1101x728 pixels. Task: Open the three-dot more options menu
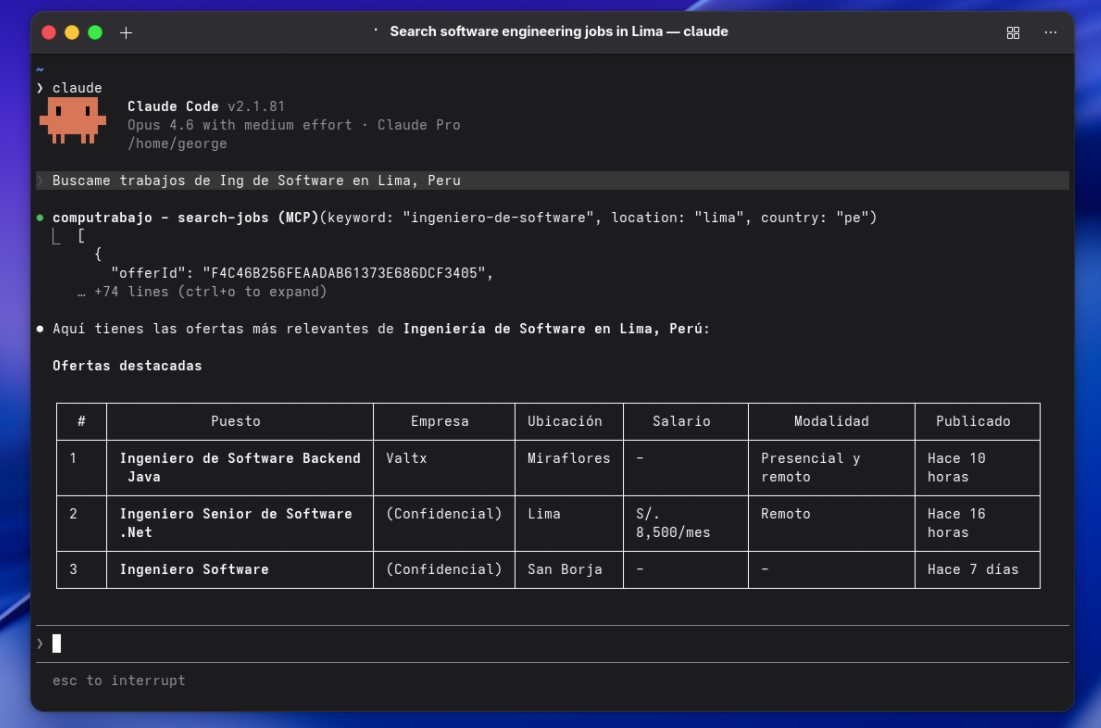tap(1050, 32)
